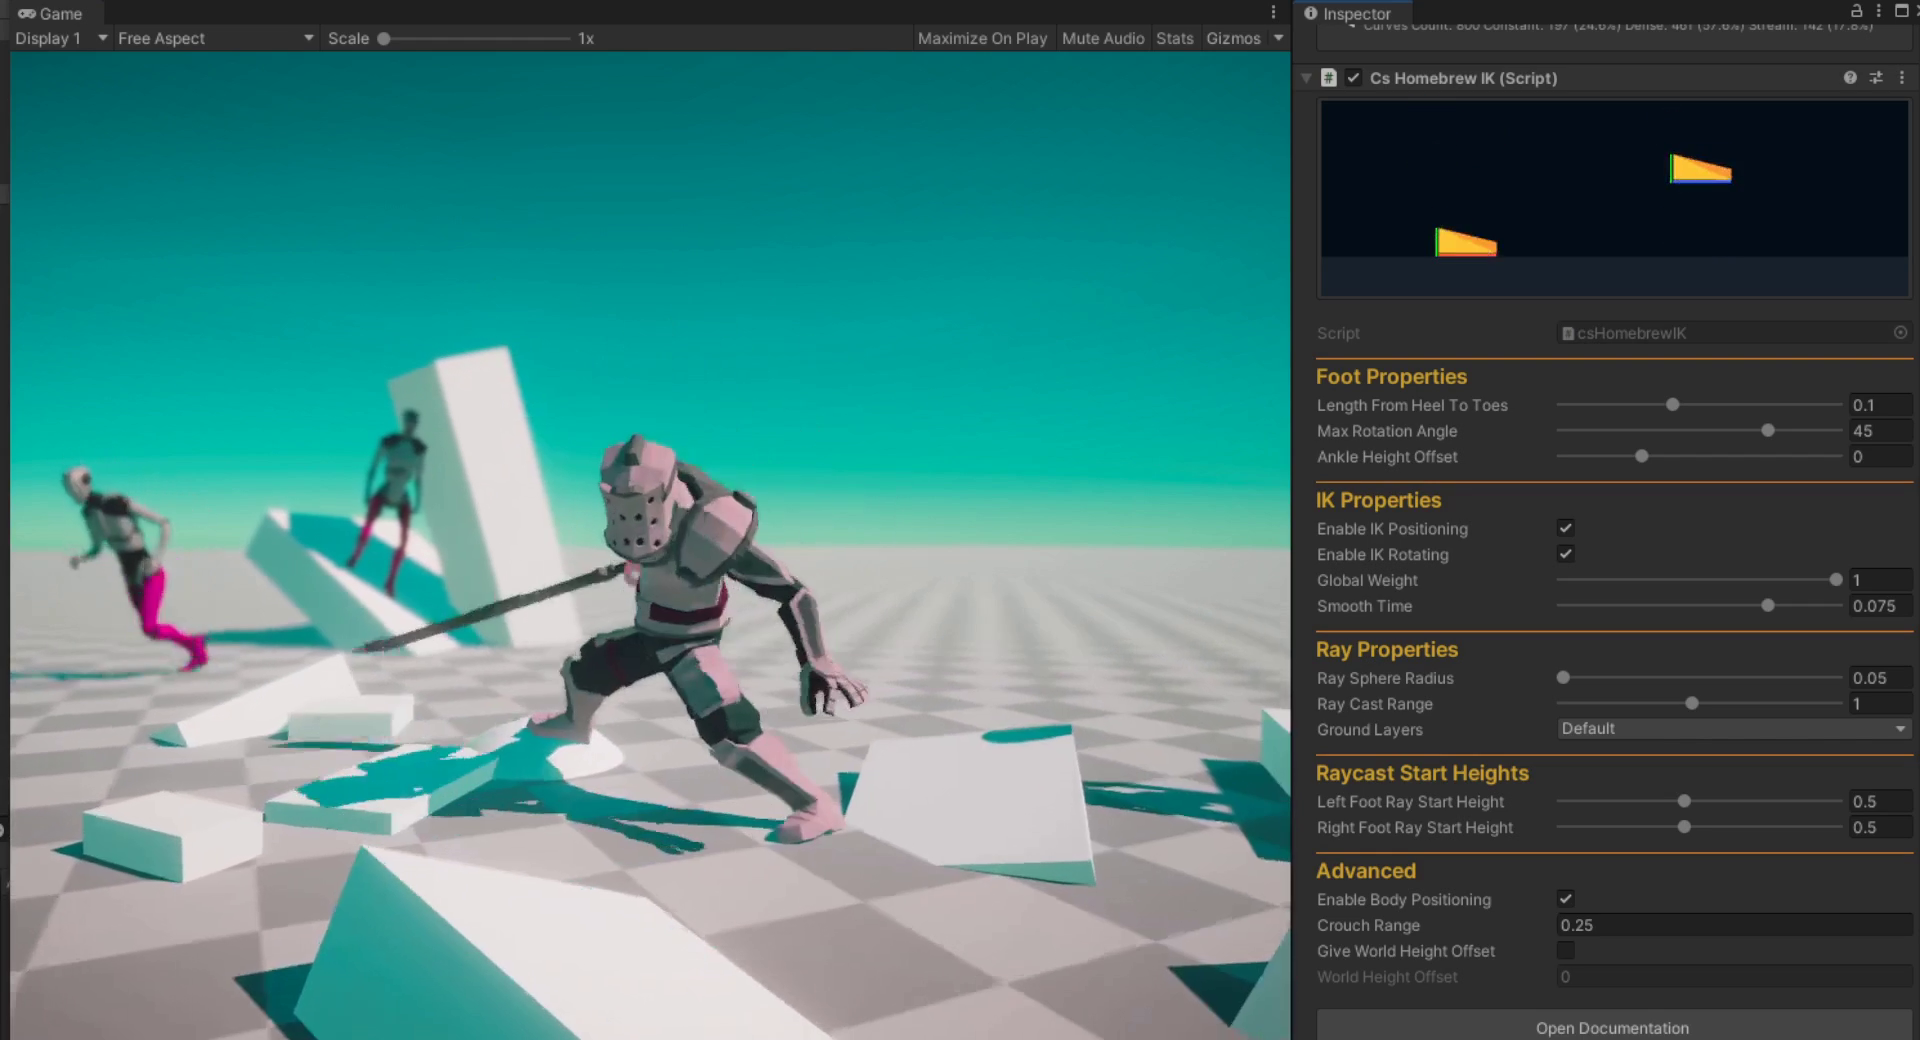Image resolution: width=1920 pixels, height=1040 pixels.
Task: Toggle the Cs Homebrew IK component enabled
Action: [x=1353, y=78]
